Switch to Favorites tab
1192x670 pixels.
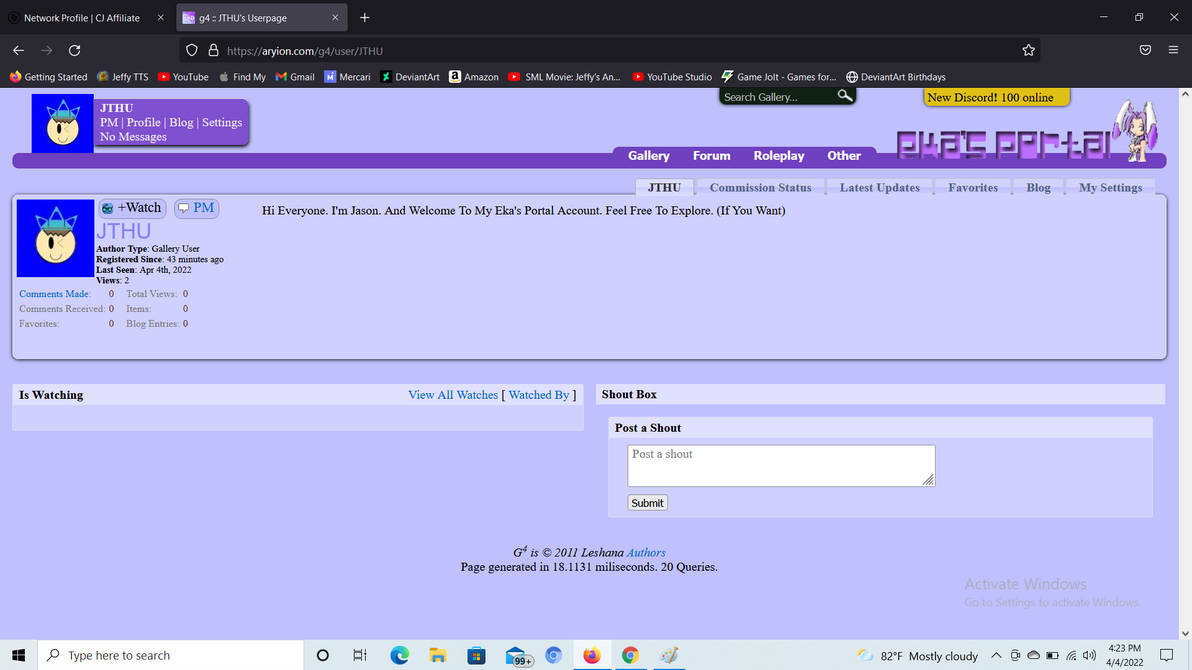(973, 187)
